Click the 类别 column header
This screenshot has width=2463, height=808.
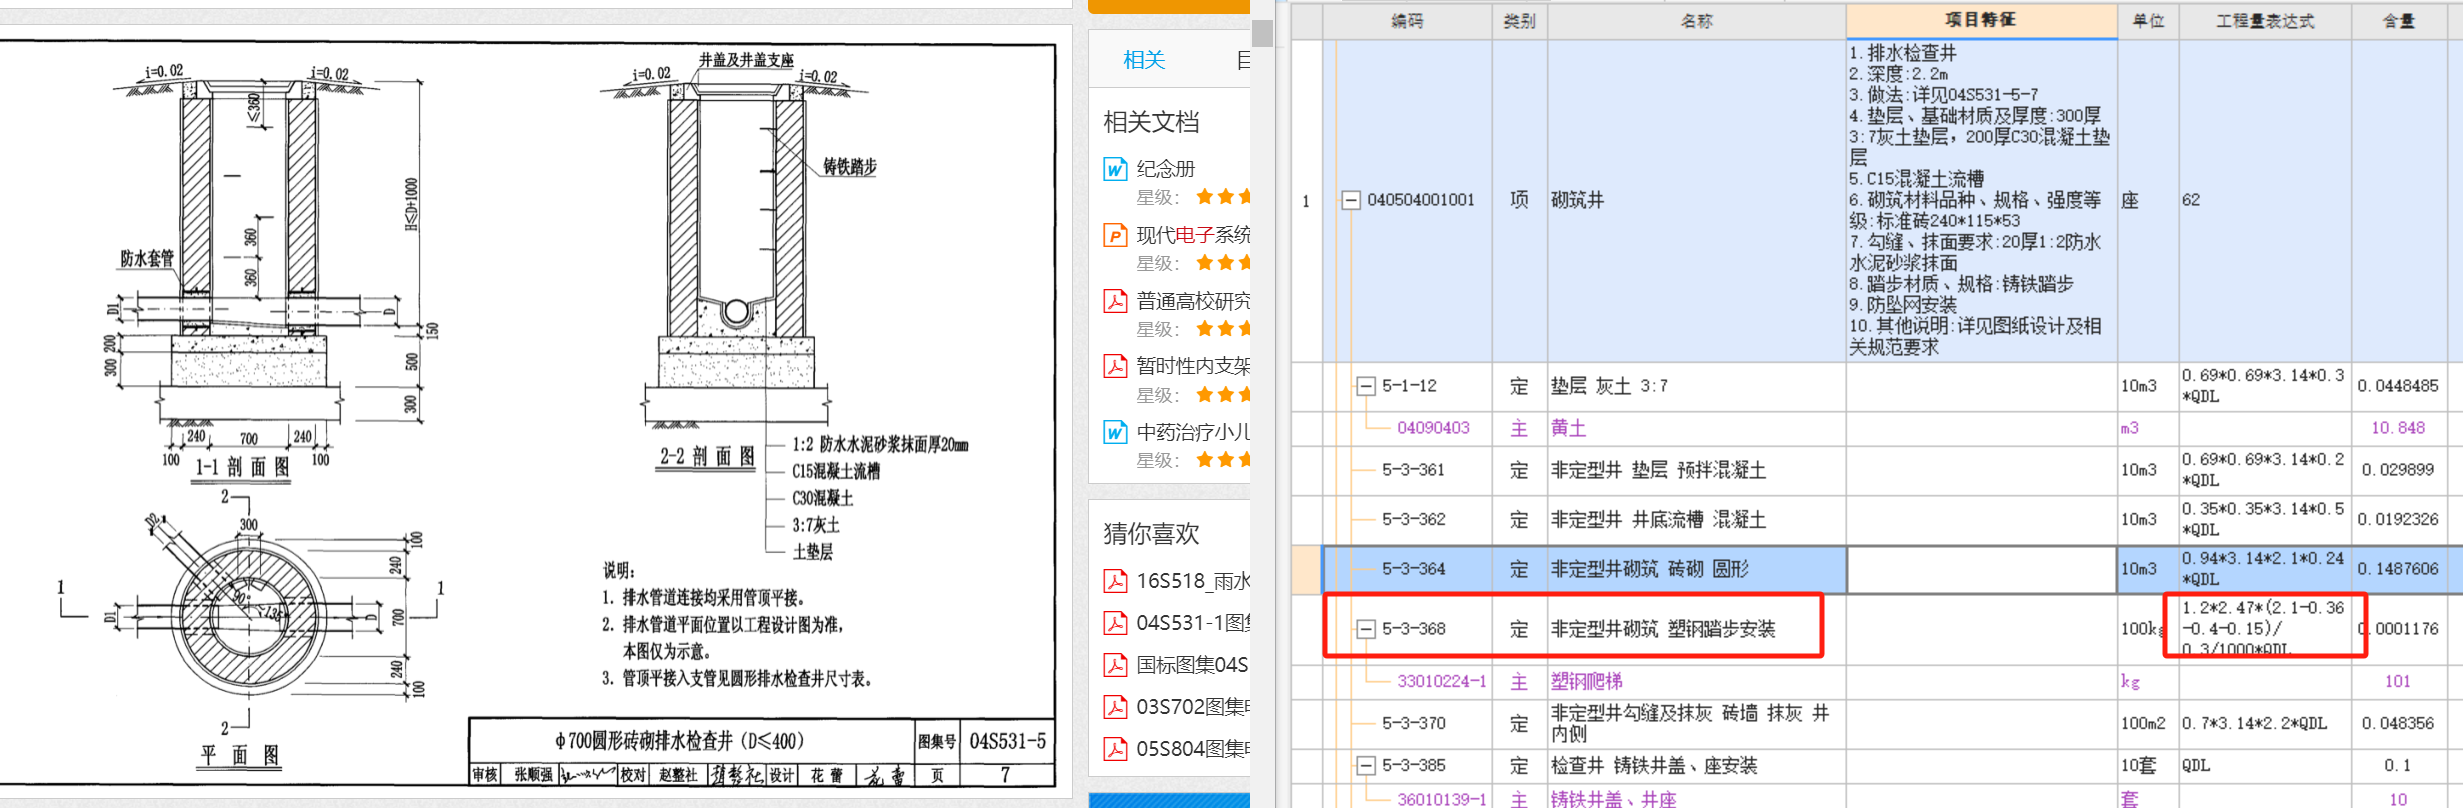pos(1519,21)
